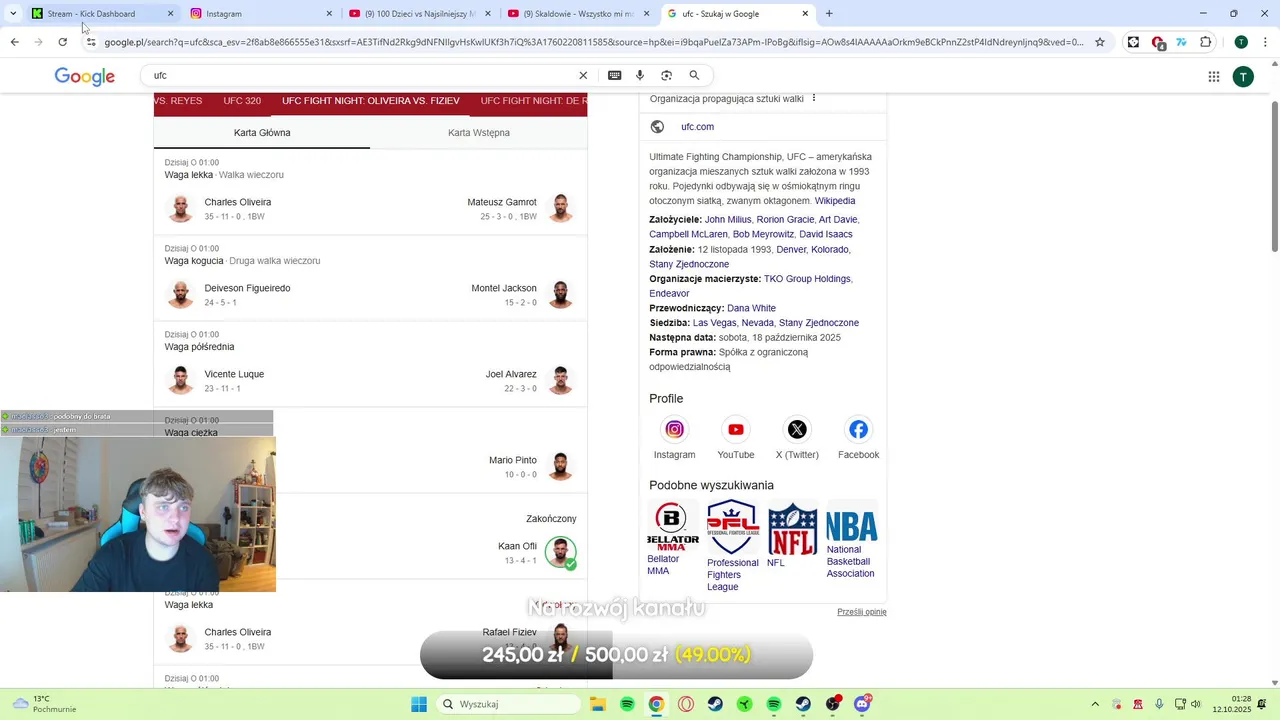
Task: Click the browser back arrow
Action: click(14, 42)
